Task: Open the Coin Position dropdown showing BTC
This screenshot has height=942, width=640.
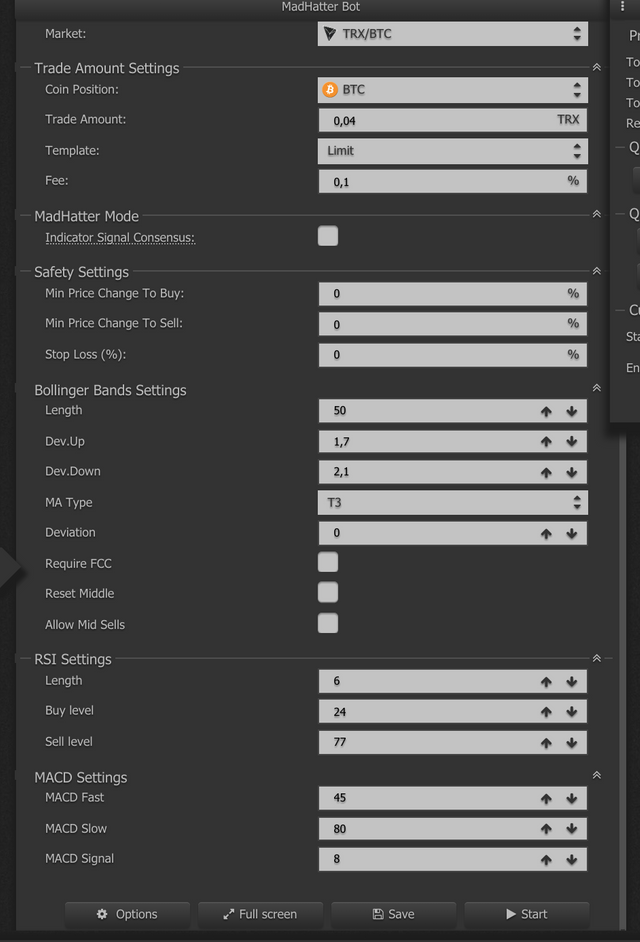Action: point(453,90)
